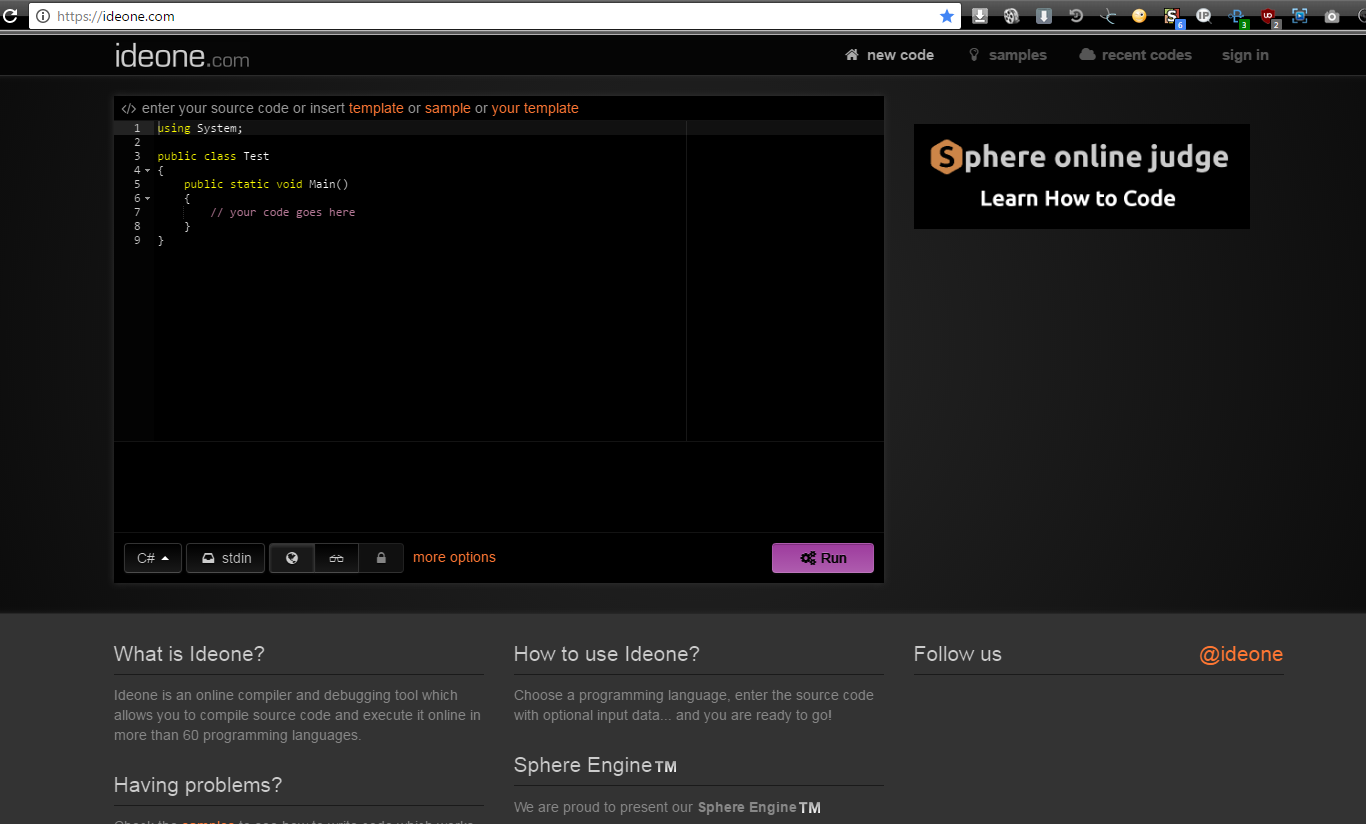This screenshot has height=824, width=1366.
Task: Open the gray down-arrow downloader extension
Action: tap(1044, 16)
